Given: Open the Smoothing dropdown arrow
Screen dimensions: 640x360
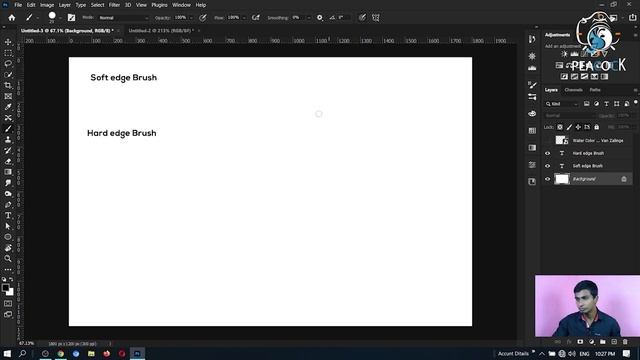Looking at the screenshot, I should coord(309,18).
